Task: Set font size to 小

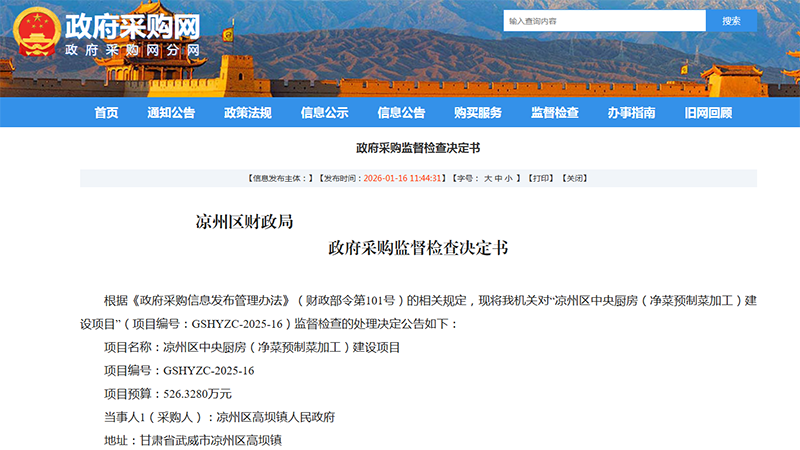Action: tap(509, 179)
